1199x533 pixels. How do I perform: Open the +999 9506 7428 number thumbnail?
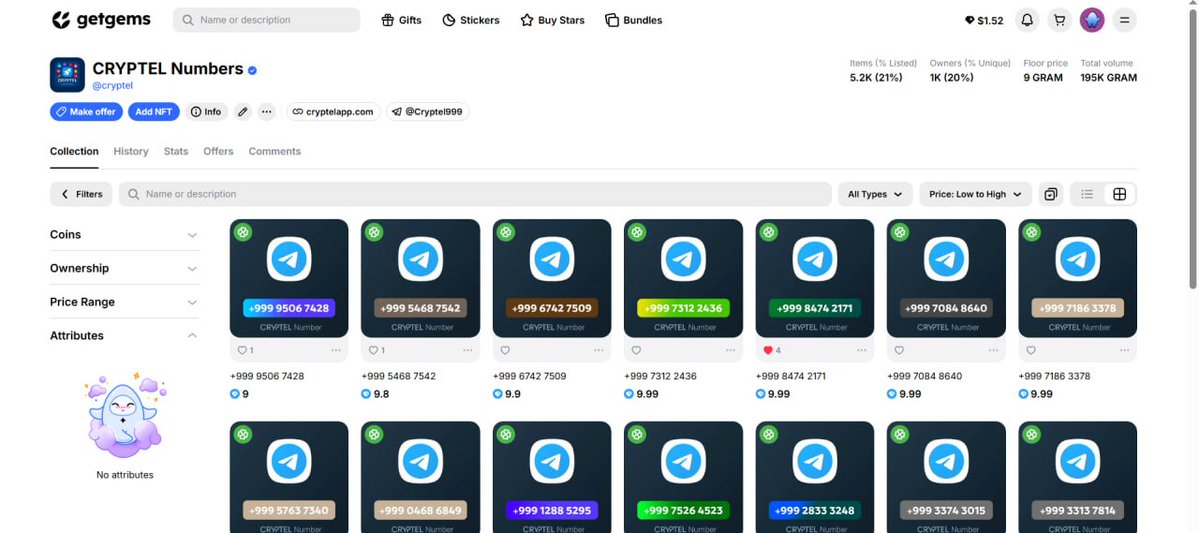(x=289, y=278)
